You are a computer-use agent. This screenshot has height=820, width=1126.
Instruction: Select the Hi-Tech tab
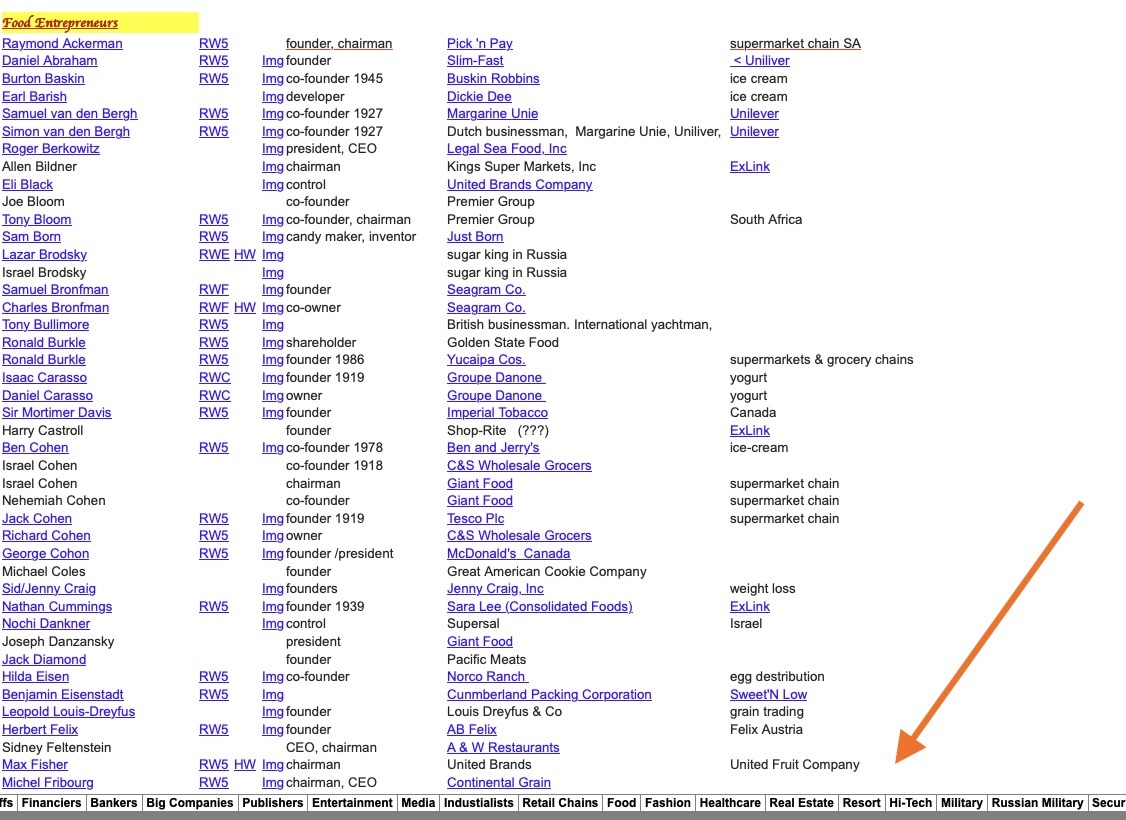(x=911, y=803)
